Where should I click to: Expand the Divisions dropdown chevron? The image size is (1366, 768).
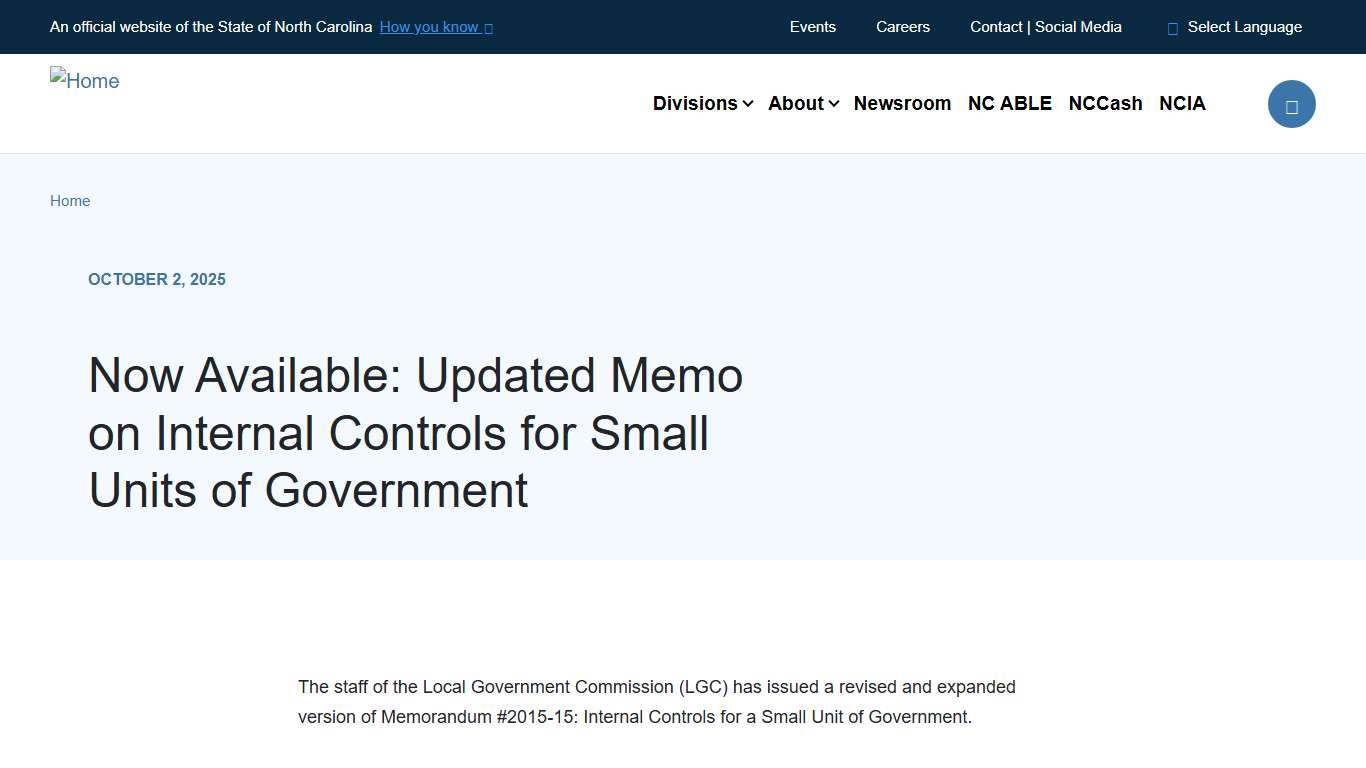(748, 104)
